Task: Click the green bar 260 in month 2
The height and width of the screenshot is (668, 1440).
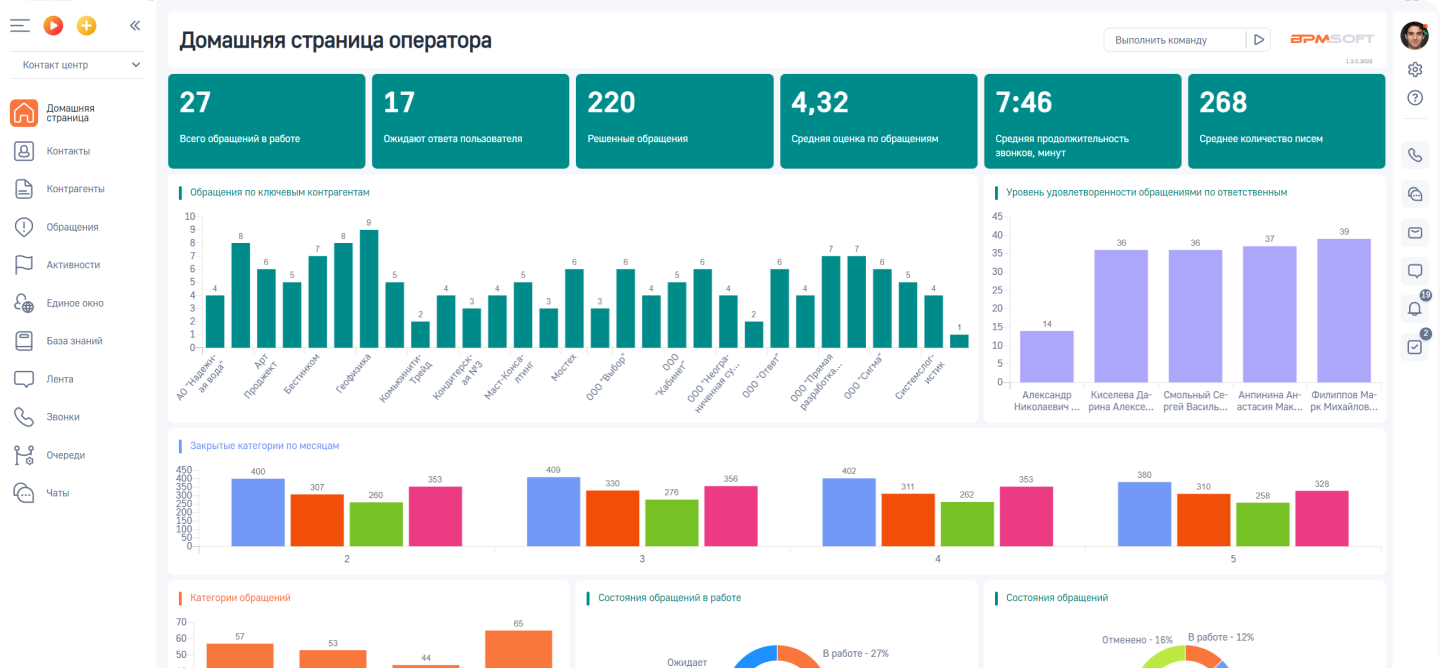Action: point(376,524)
